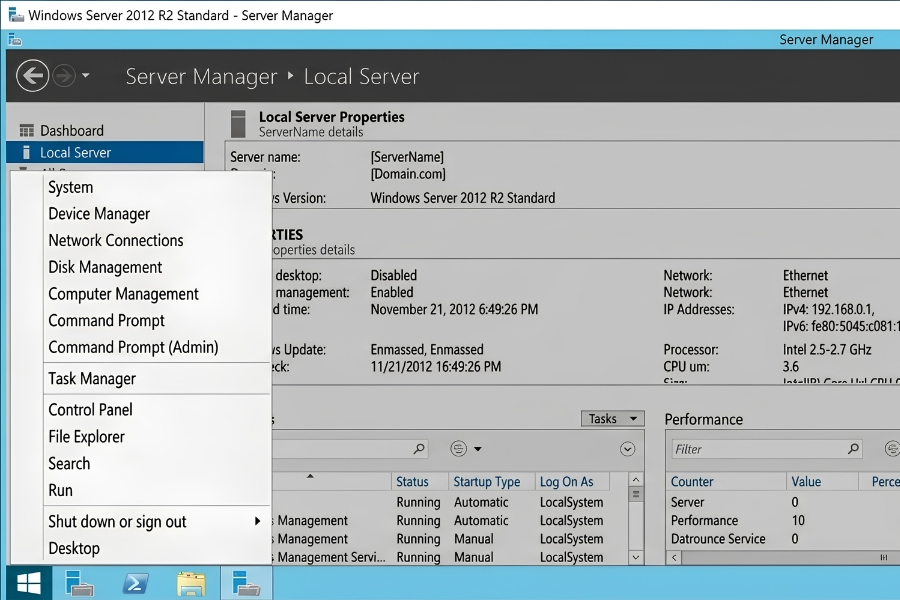
Task: Select Desktop in the context menu
Action: click(x=74, y=548)
